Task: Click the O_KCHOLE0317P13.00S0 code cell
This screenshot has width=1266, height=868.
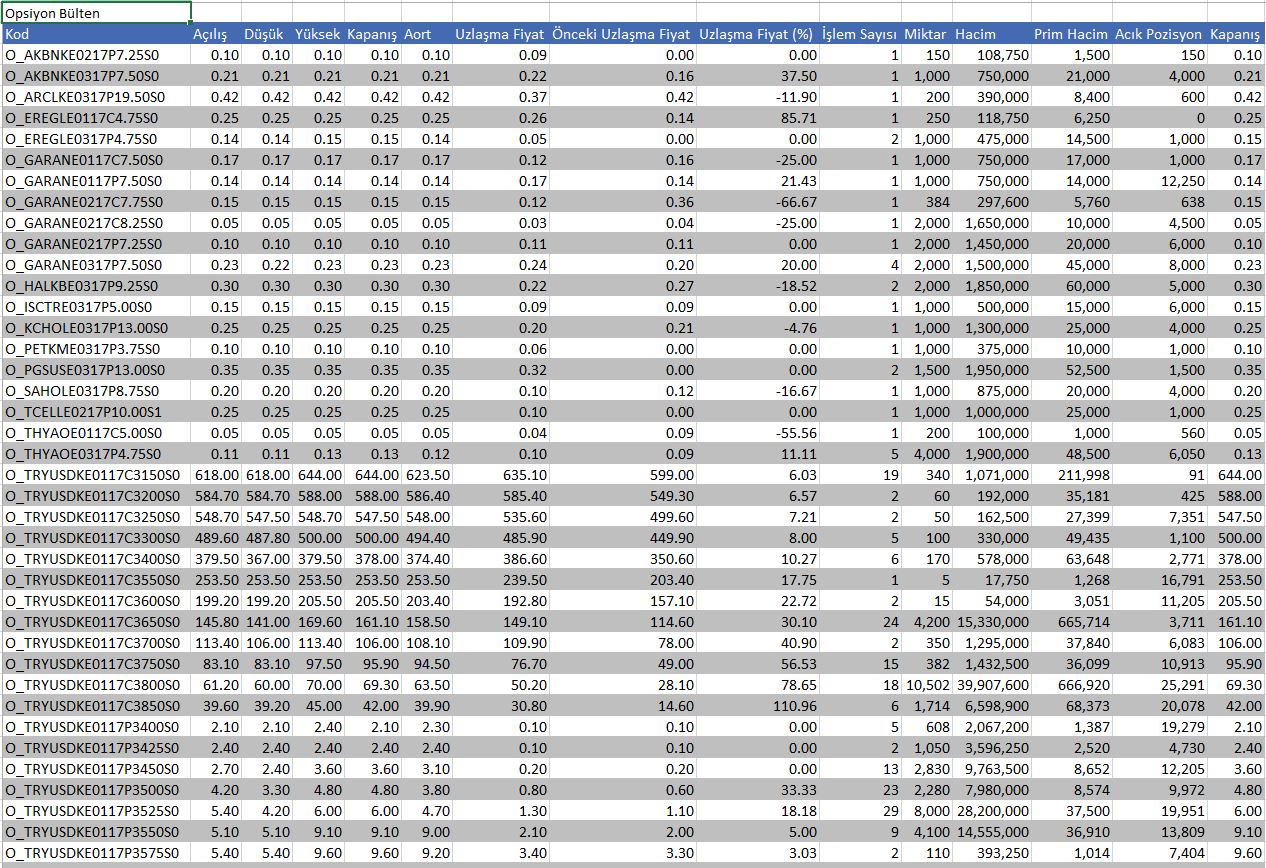Action: point(96,328)
